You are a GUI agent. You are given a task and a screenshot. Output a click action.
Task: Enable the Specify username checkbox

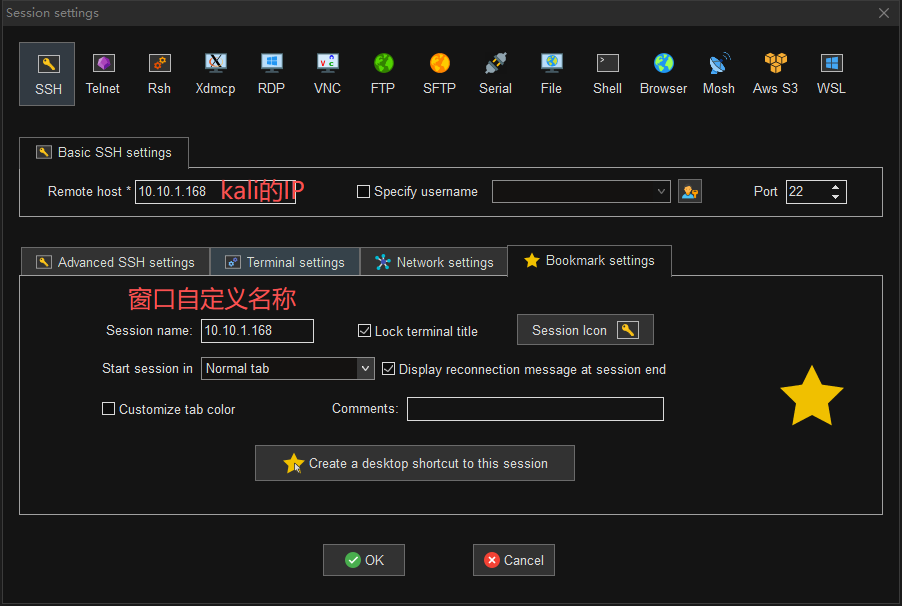point(364,192)
